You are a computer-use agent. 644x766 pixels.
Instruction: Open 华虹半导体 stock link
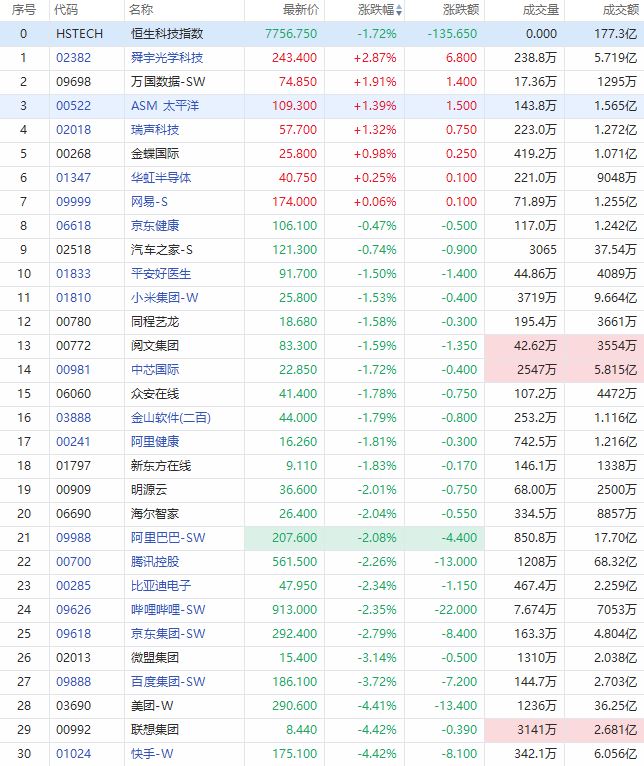click(161, 177)
